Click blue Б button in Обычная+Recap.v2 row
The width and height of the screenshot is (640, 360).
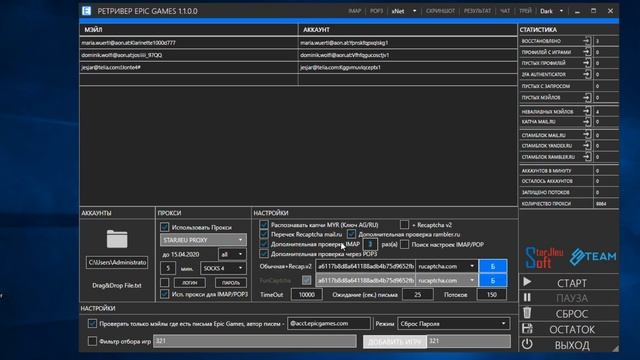[x=493, y=266]
